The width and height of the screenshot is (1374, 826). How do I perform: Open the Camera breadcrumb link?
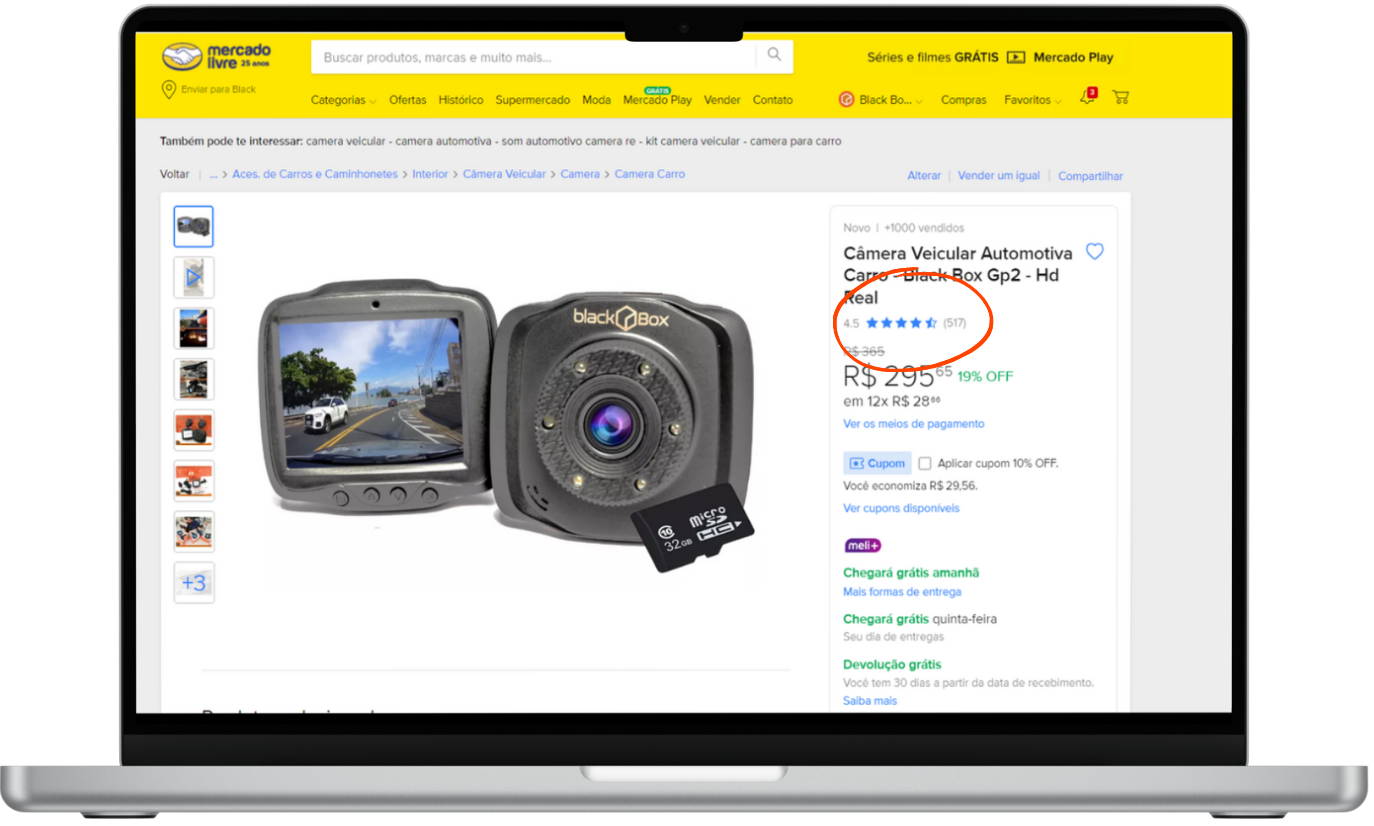click(580, 174)
